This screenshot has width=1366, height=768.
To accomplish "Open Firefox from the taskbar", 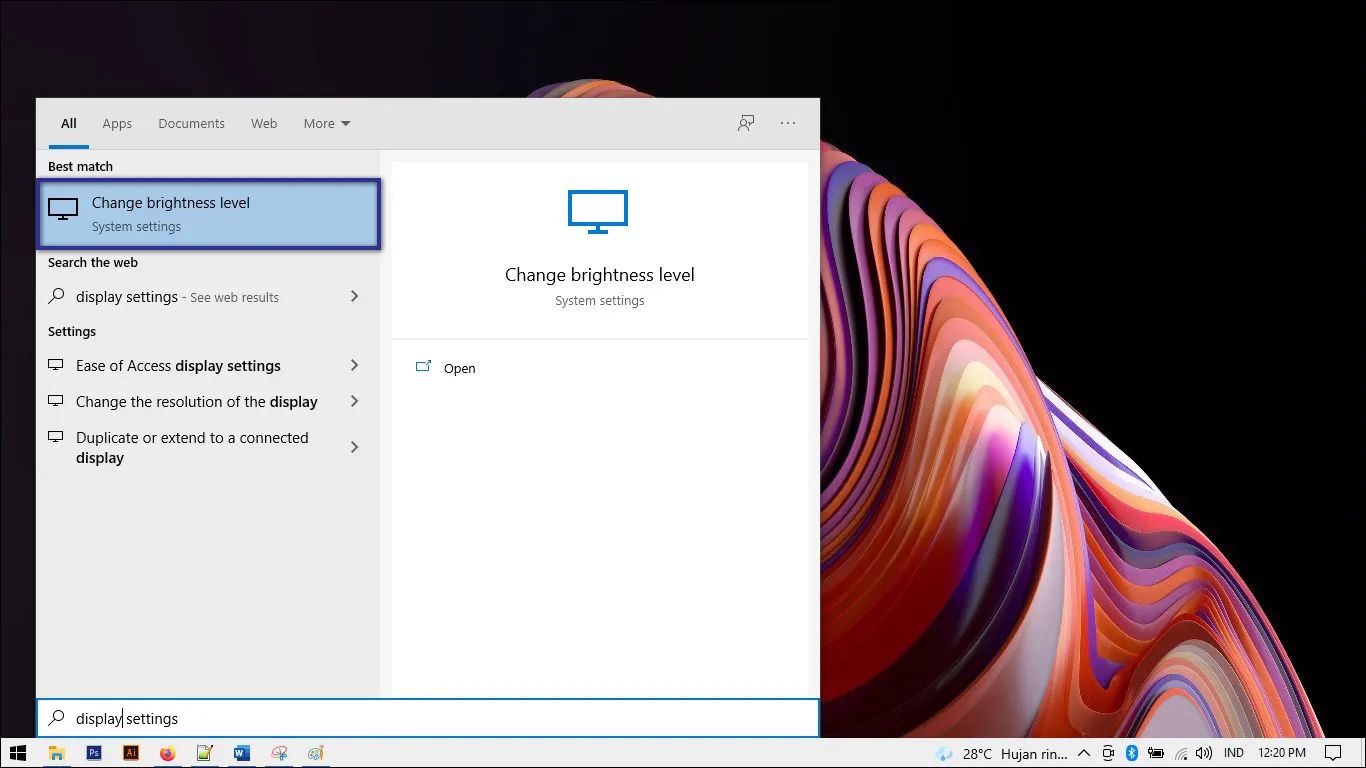I will pyautogui.click(x=167, y=753).
